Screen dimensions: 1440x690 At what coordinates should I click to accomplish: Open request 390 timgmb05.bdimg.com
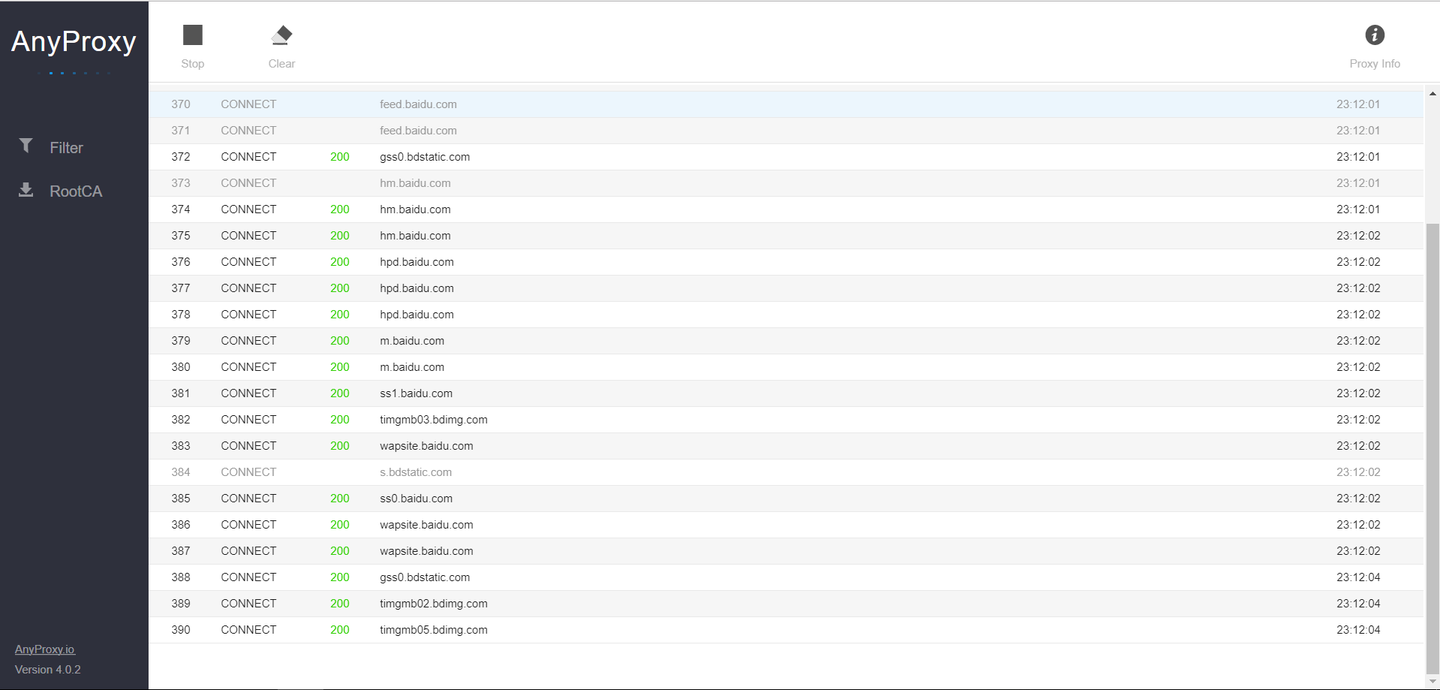click(434, 630)
